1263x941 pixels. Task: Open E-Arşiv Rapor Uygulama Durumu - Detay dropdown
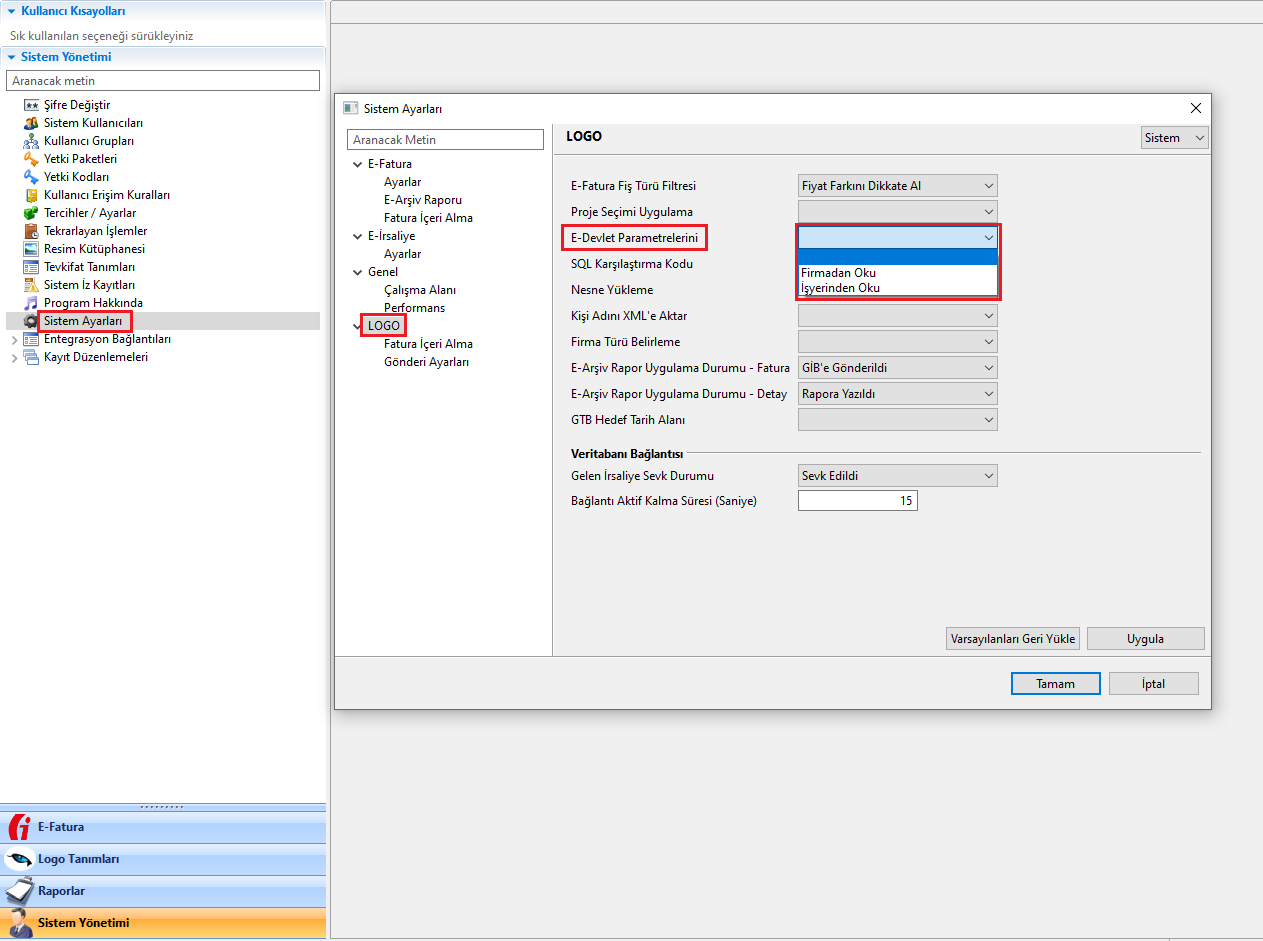click(x=898, y=394)
